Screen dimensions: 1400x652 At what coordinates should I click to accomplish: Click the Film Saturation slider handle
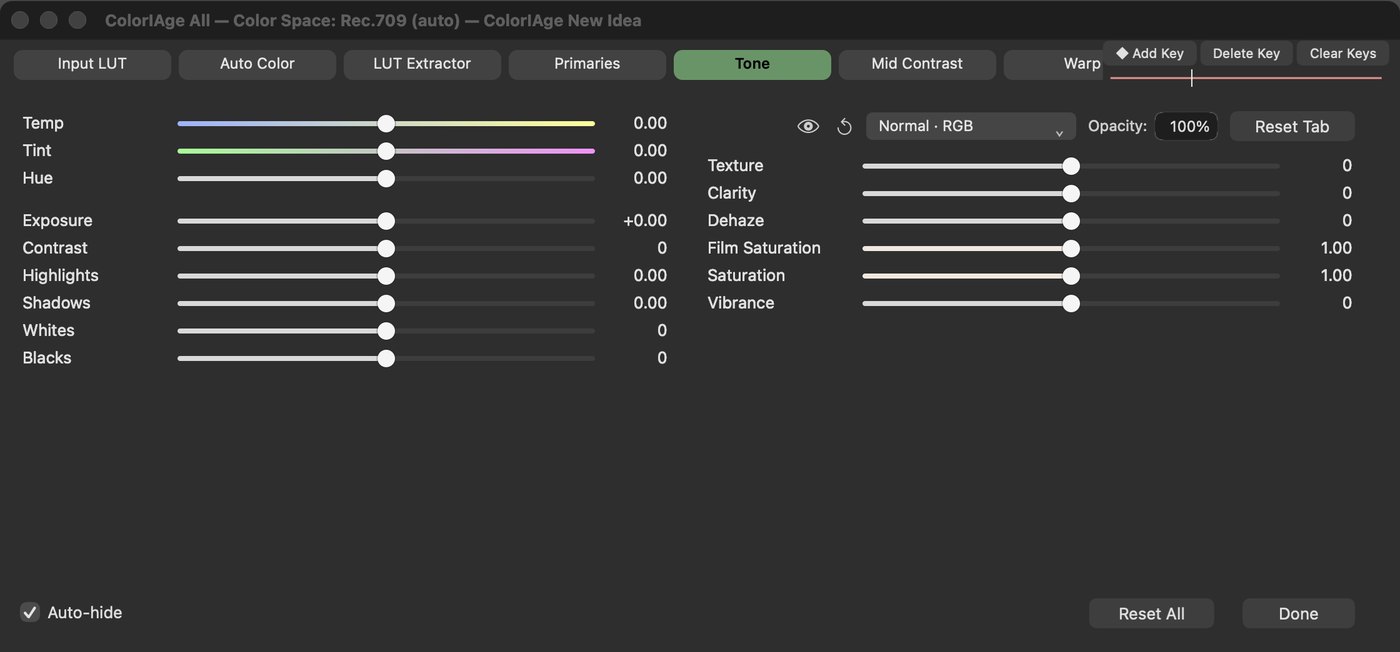point(1071,249)
